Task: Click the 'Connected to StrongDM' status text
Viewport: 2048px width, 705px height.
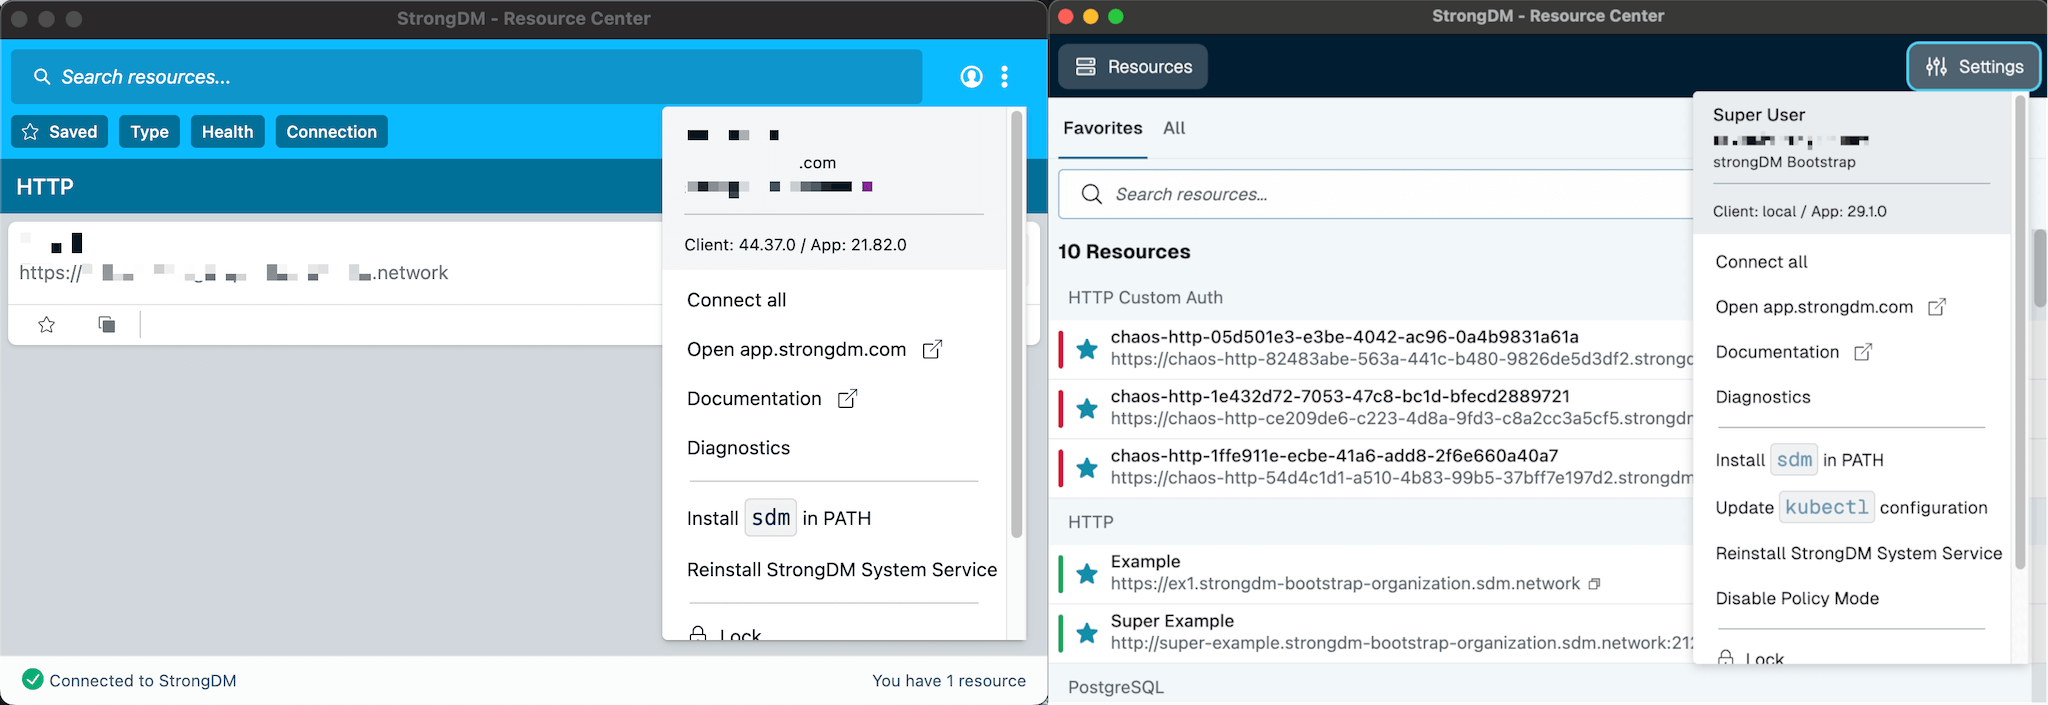Action: [143, 681]
